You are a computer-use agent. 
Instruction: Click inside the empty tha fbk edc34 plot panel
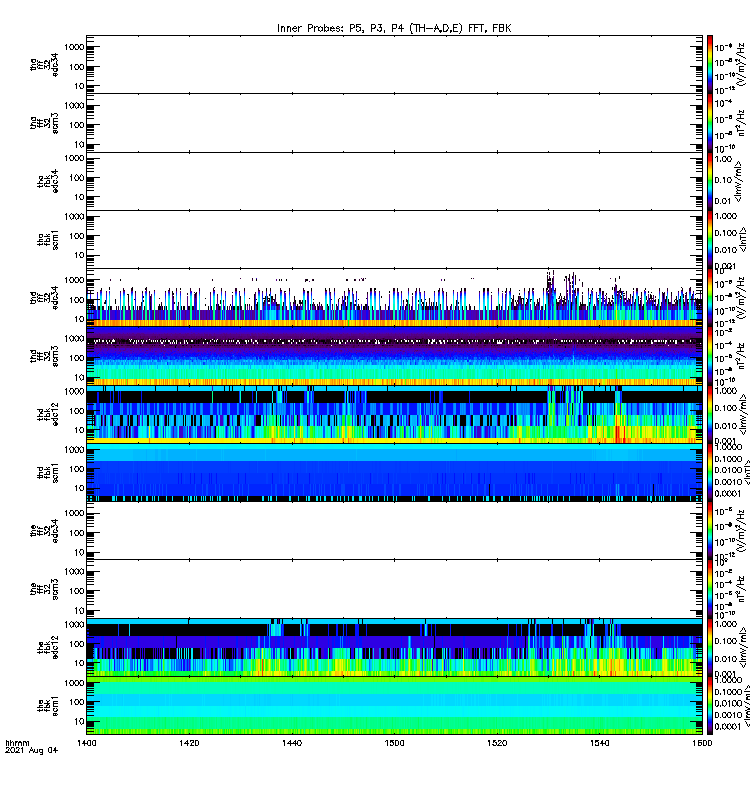pos(394,181)
